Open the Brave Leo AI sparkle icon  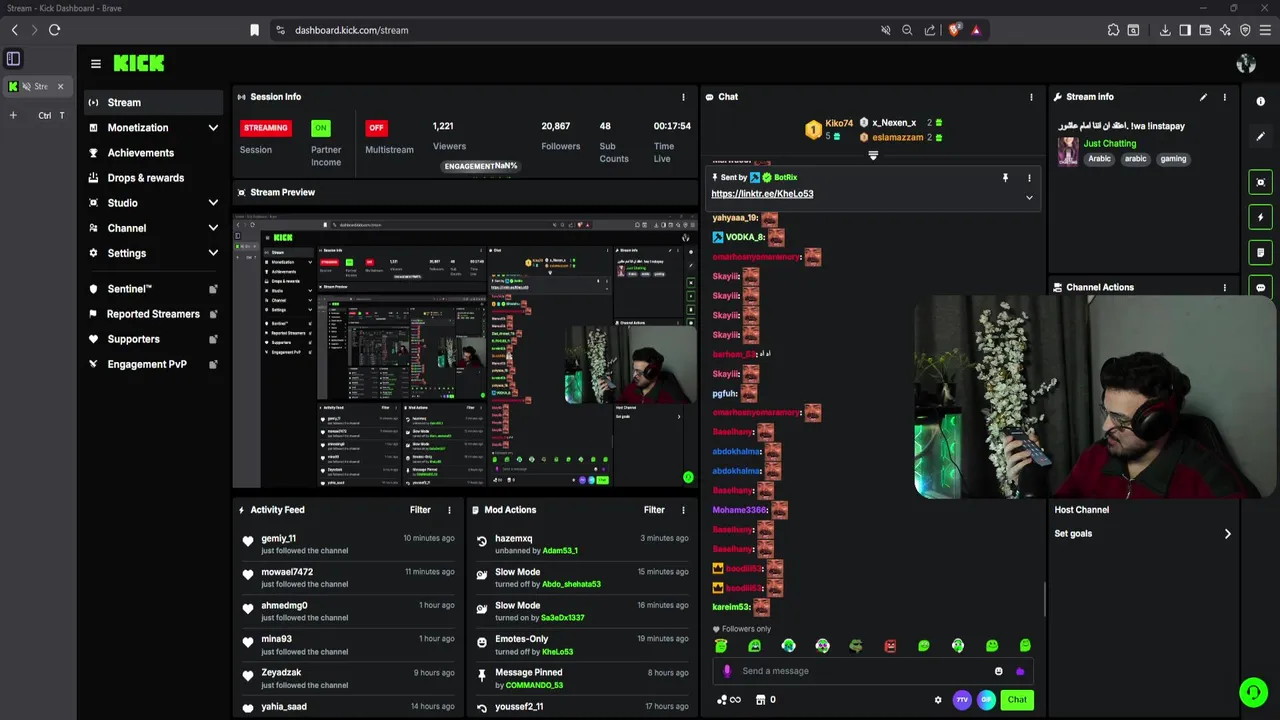click(1225, 30)
